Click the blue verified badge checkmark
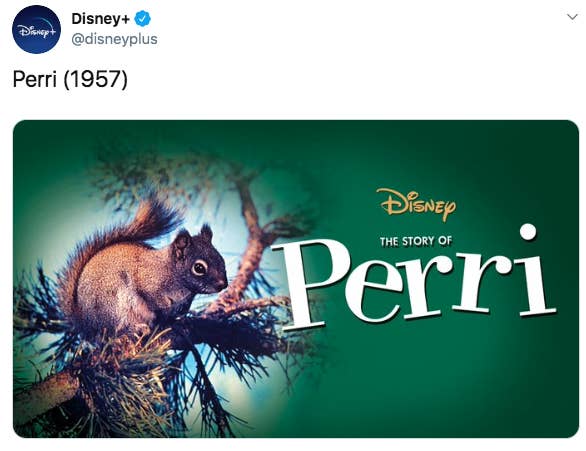Image resolution: width=586 pixels, height=451 pixels. [x=142, y=19]
